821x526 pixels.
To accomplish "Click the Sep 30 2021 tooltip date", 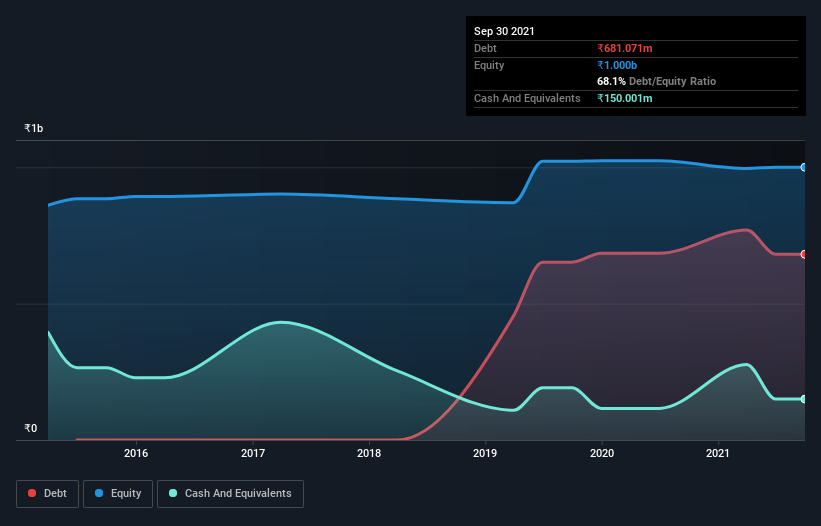I will click(504, 31).
